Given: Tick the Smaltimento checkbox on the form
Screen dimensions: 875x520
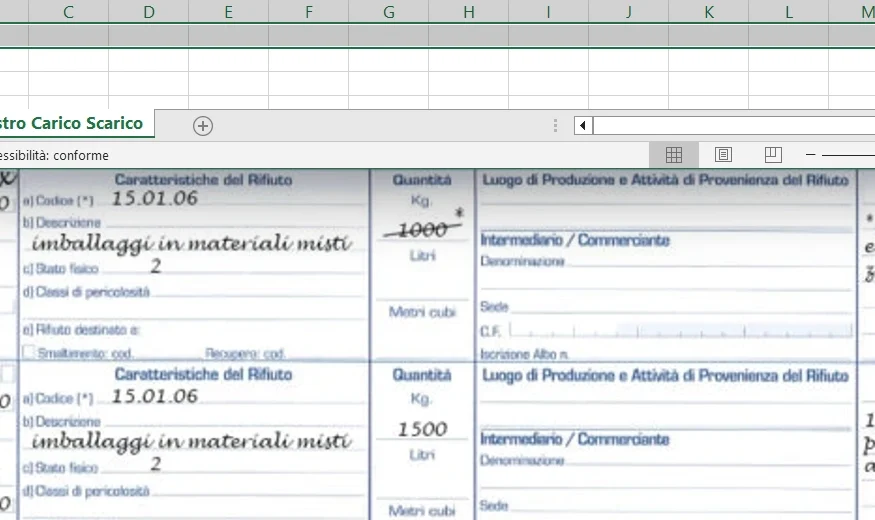Looking at the screenshot, I should coord(28,353).
